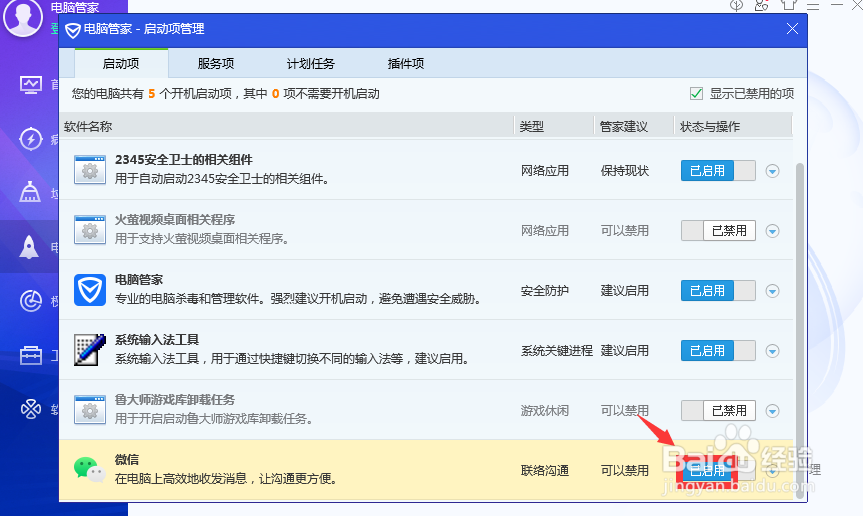Image resolution: width=863 pixels, height=516 pixels.
Task: Expand options arrow for 火萤视频桌面 row
Action: click(772, 231)
